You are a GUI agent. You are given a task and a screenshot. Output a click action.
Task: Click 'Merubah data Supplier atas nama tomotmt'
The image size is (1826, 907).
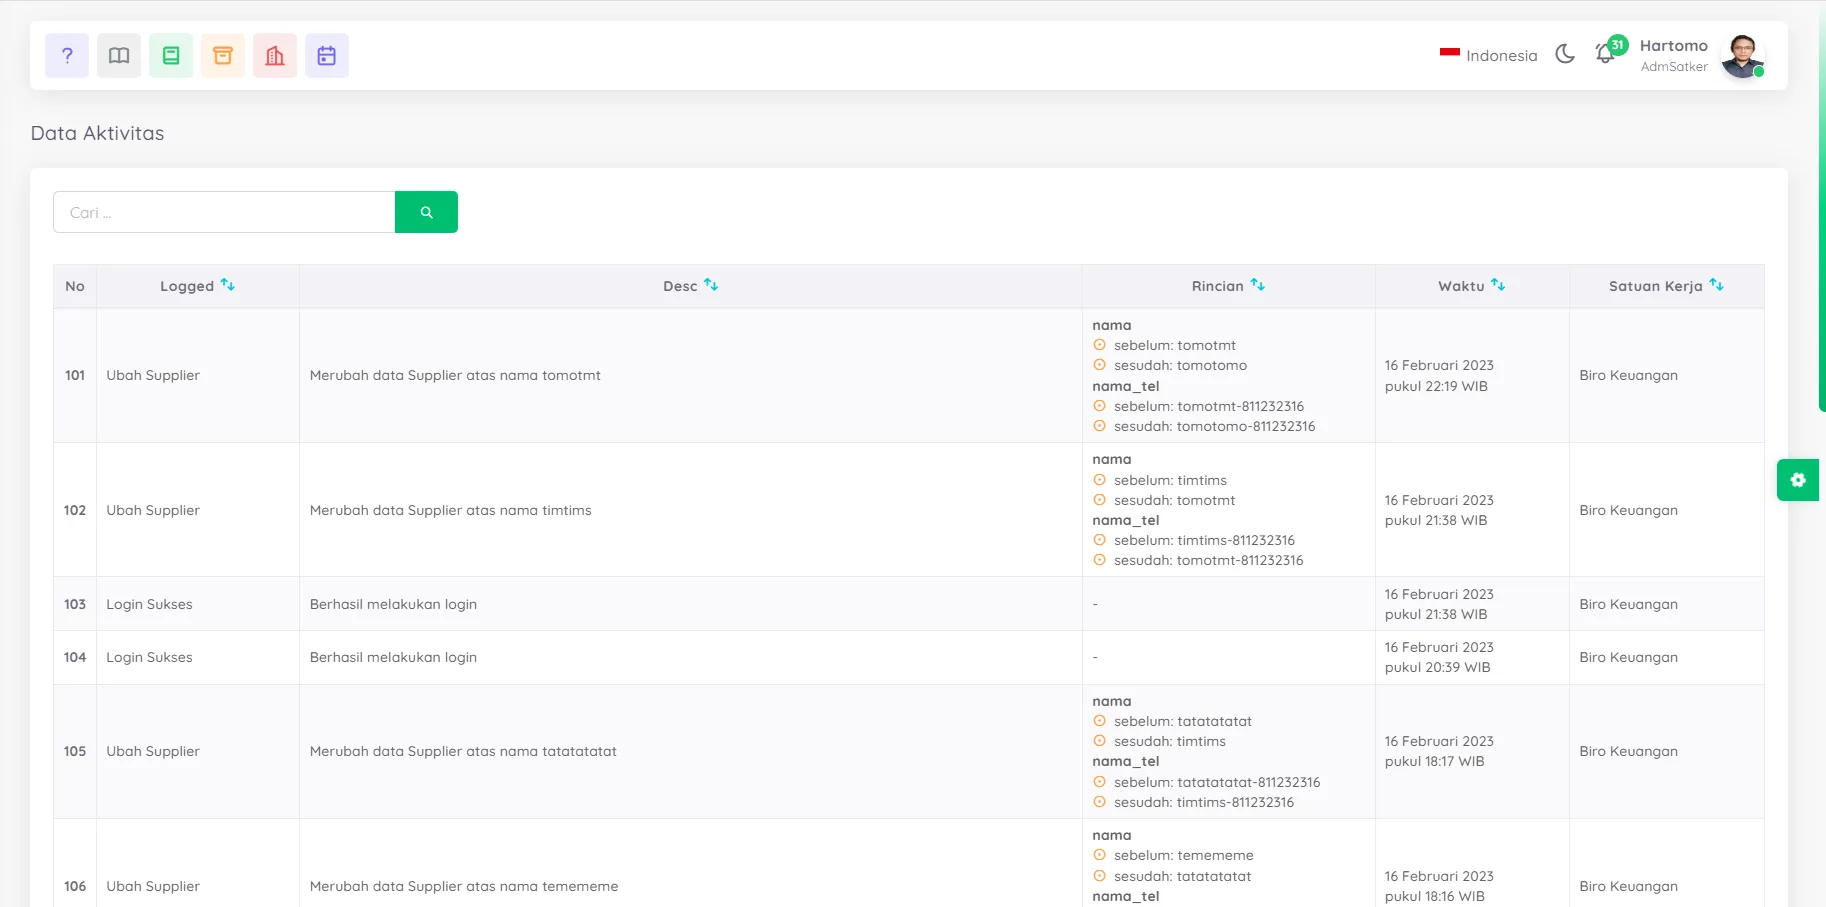[x=455, y=375]
